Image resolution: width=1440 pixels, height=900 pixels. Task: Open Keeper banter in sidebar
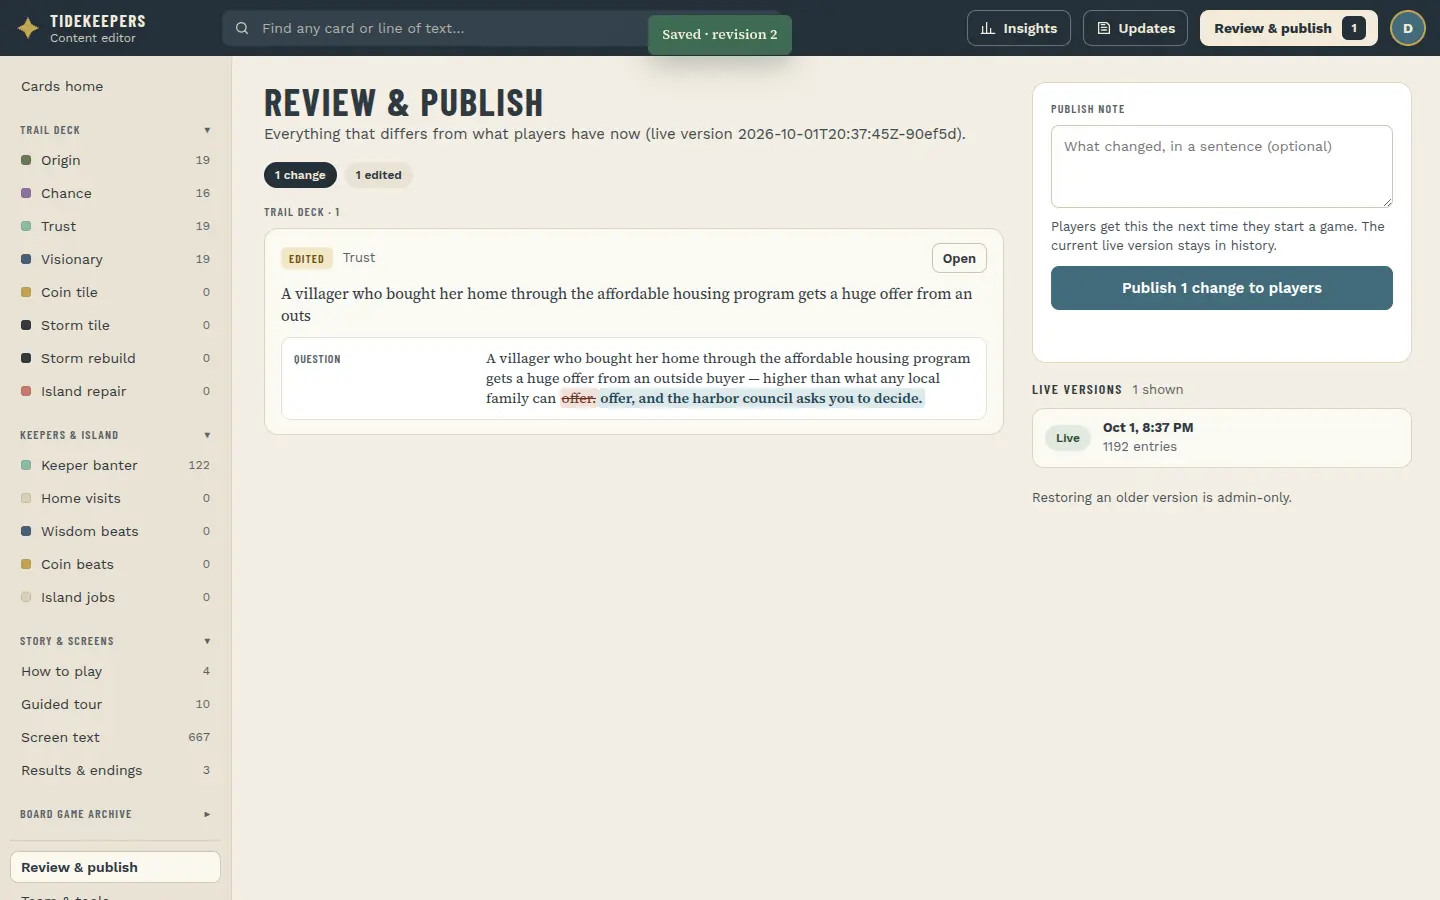[x=115, y=465]
